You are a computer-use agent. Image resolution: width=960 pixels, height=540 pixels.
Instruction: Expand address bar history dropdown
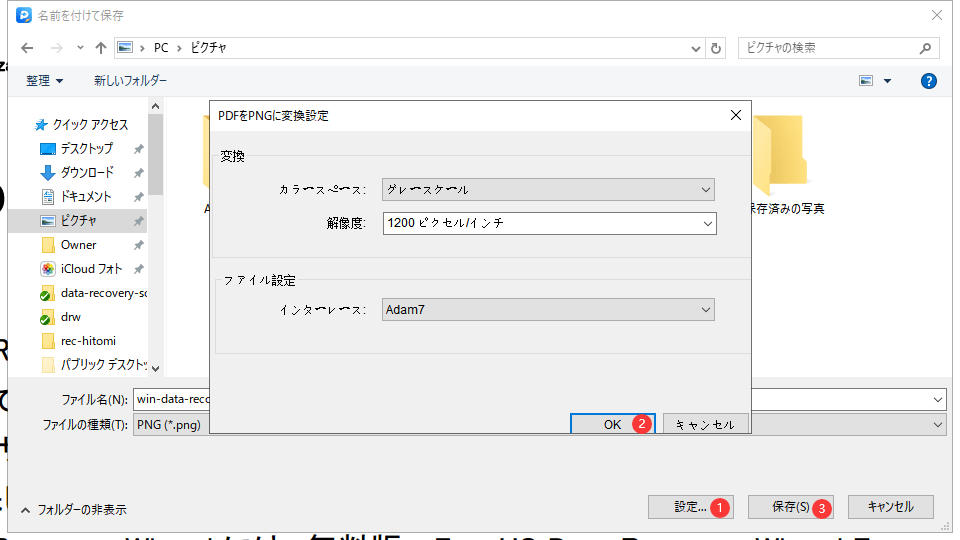pyautogui.click(x=696, y=48)
